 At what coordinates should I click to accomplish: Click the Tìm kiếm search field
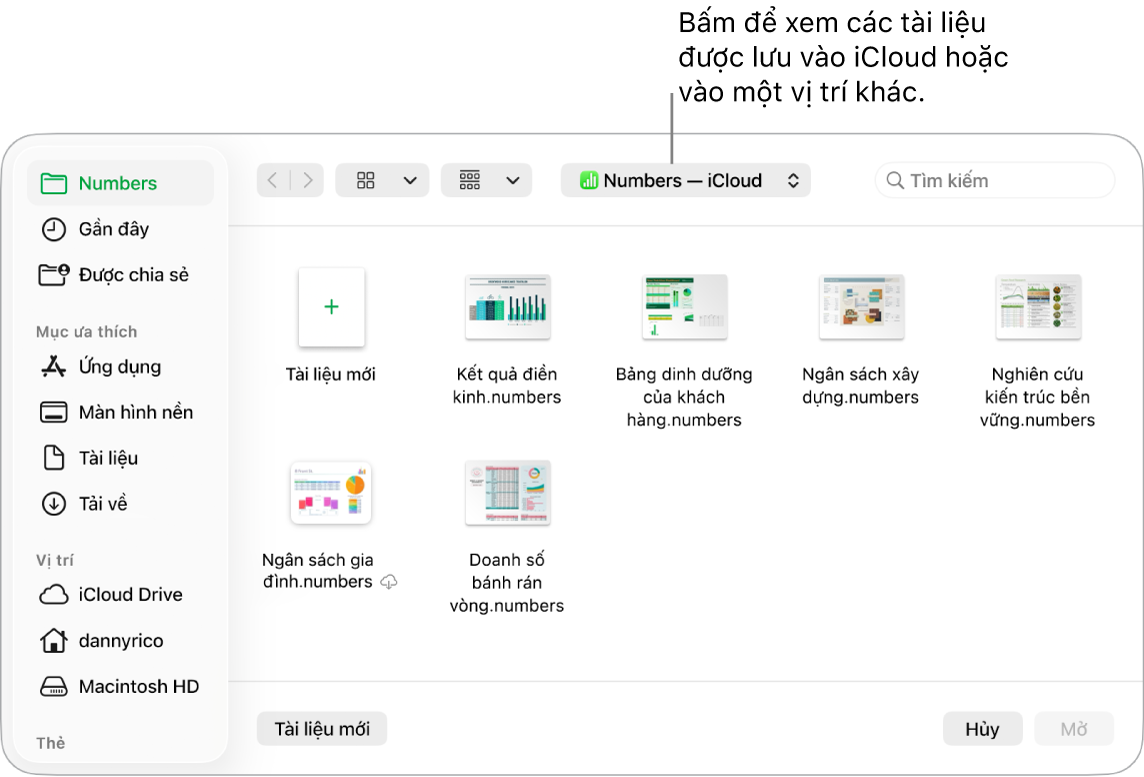(x=994, y=180)
